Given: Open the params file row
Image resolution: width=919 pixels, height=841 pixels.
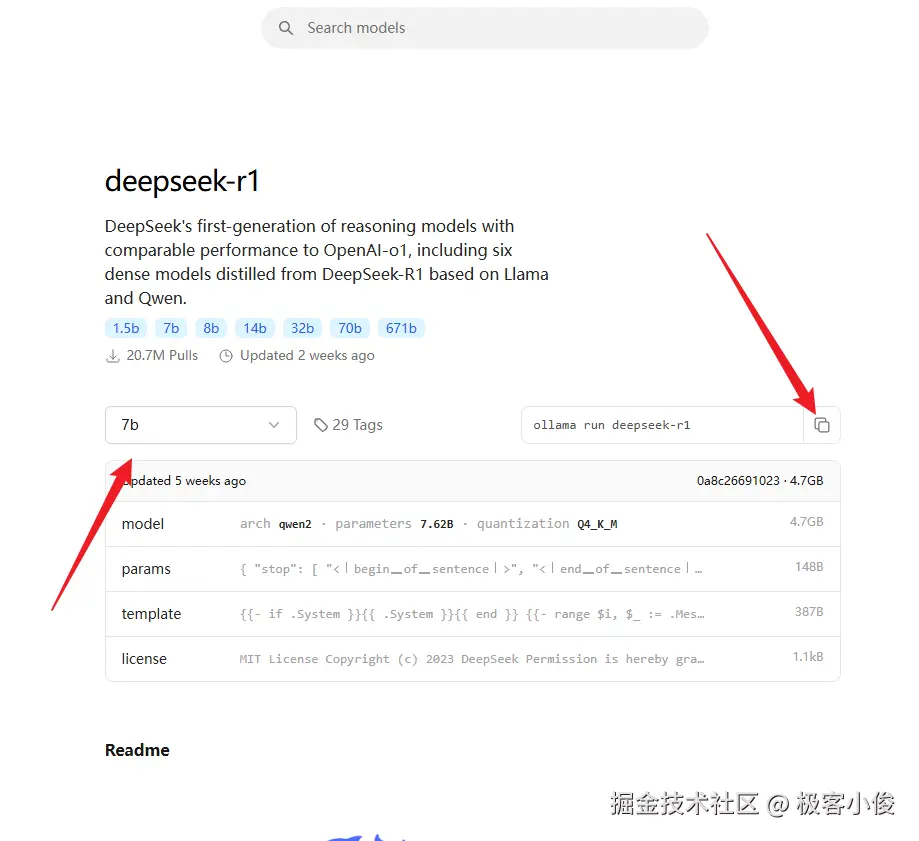Looking at the screenshot, I should [x=472, y=569].
